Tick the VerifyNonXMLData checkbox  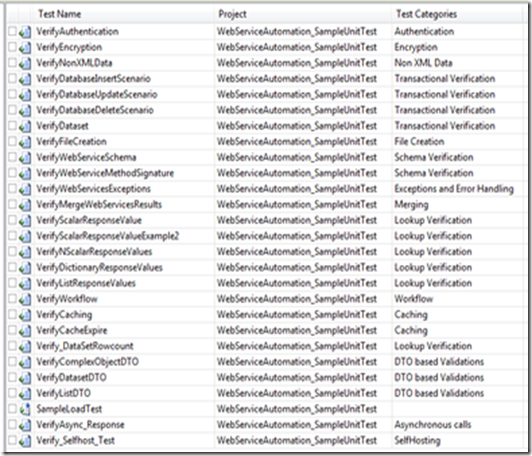12,62
